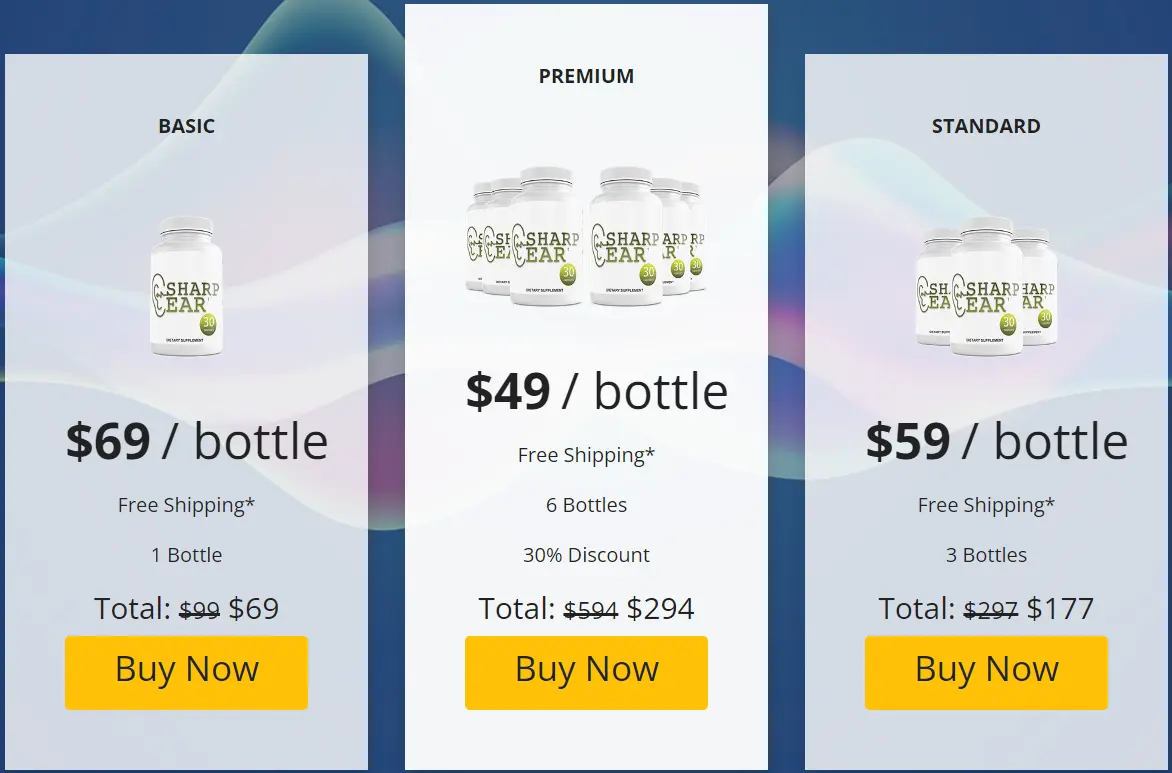Select the BASIC package heading
1172x773 pixels.
(186, 126)
